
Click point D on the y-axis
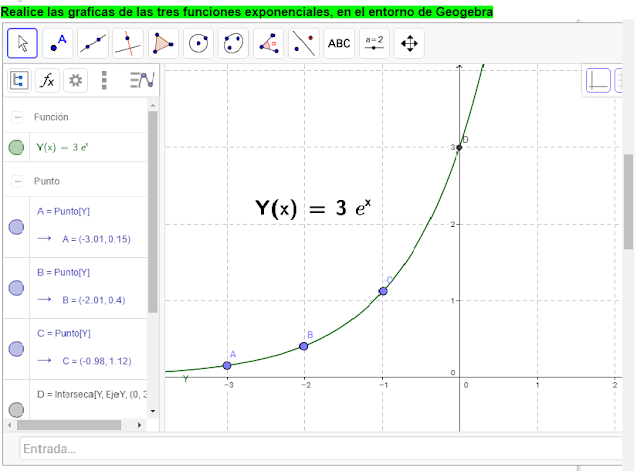[x=459, y=147]
